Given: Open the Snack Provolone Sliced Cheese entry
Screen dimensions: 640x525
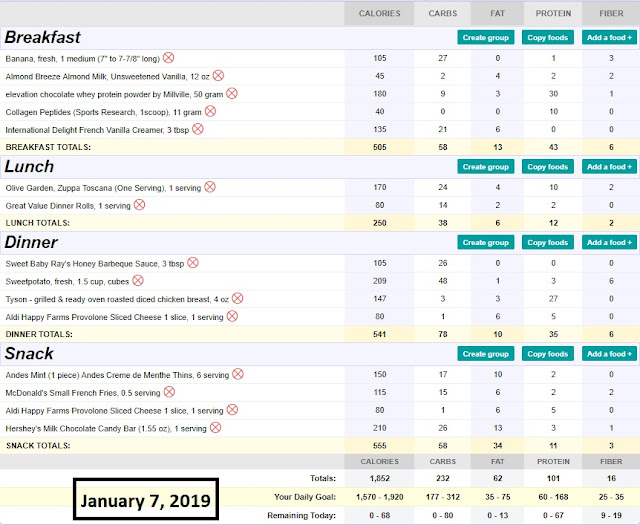Looking at the screenshot, I should point(114,411).
